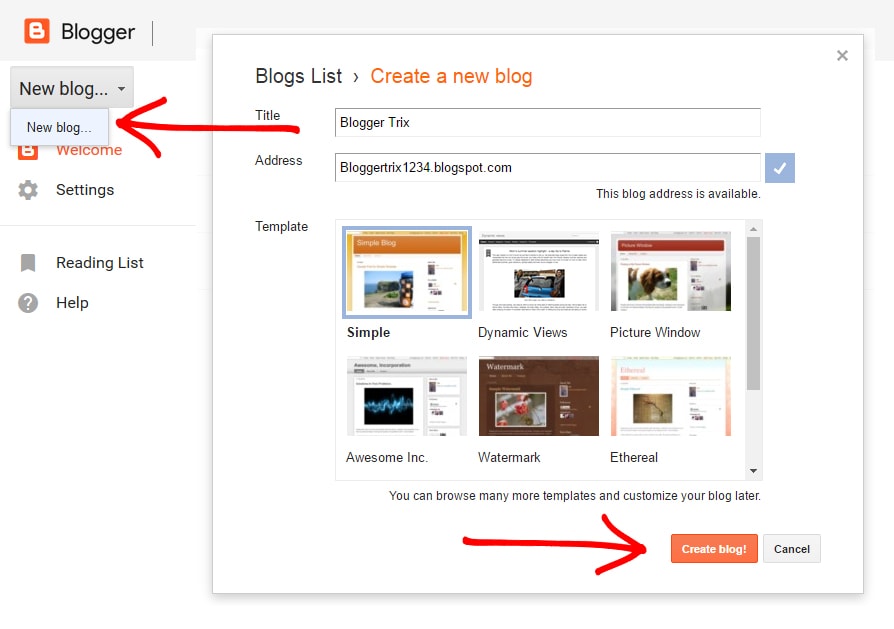Click the address availability checkmark icon
The width and height of the screenshot is (894, 629).
click(779, 168)
